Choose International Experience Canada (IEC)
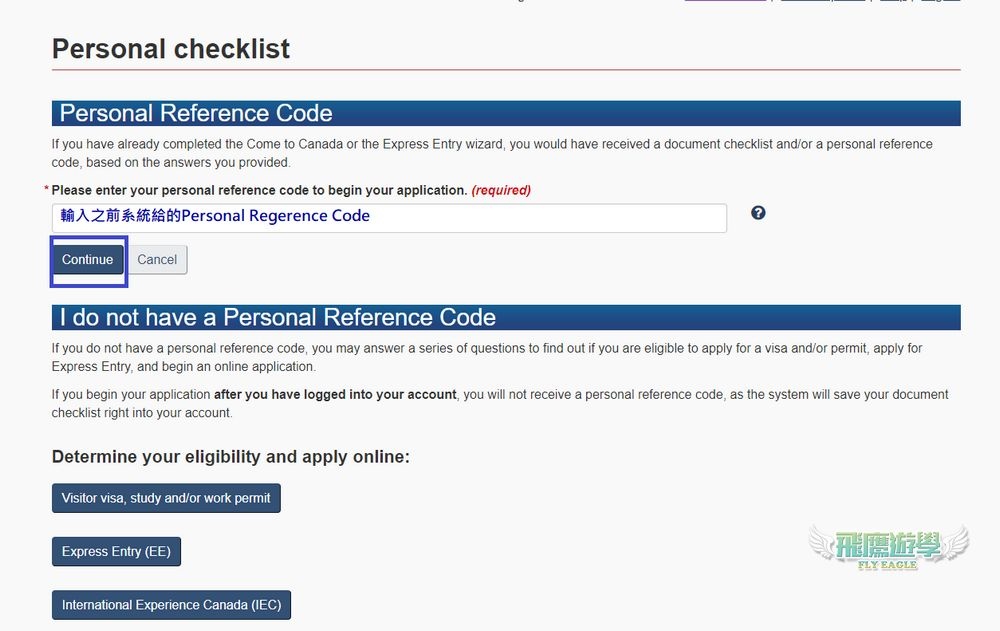Viewport: 1000px width, 631px height. point(171,605)
